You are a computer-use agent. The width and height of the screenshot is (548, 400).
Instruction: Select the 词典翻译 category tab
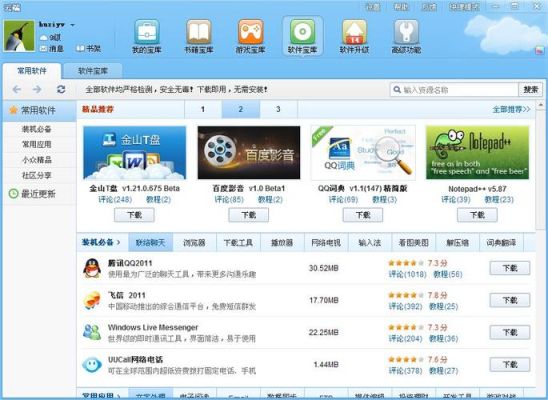(x=502, y=242)
